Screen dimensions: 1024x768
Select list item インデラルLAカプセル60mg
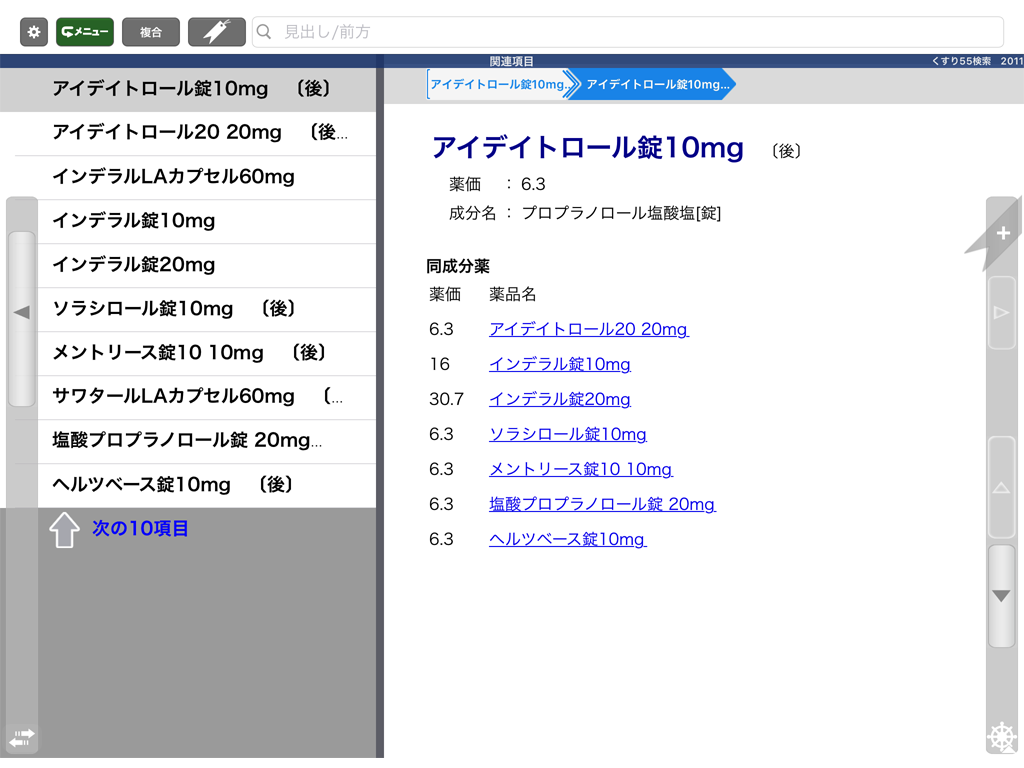[x=188, y=177]
